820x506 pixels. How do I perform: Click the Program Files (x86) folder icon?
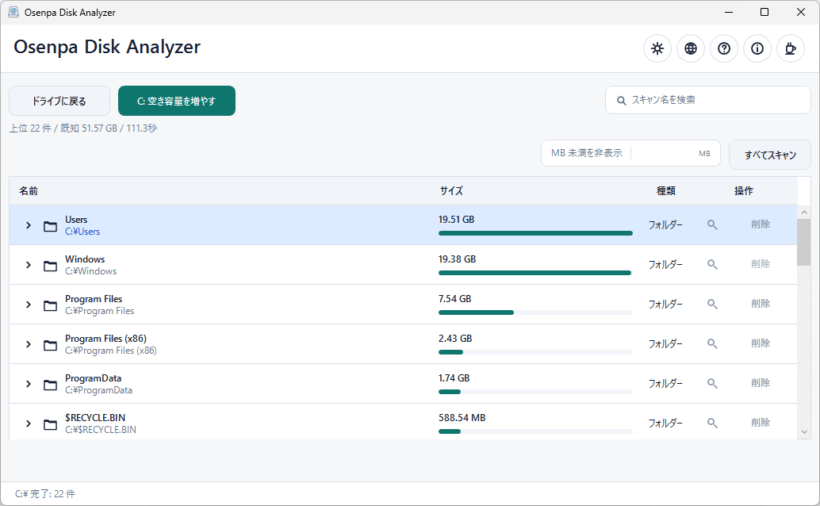click(x=50, y=346)
